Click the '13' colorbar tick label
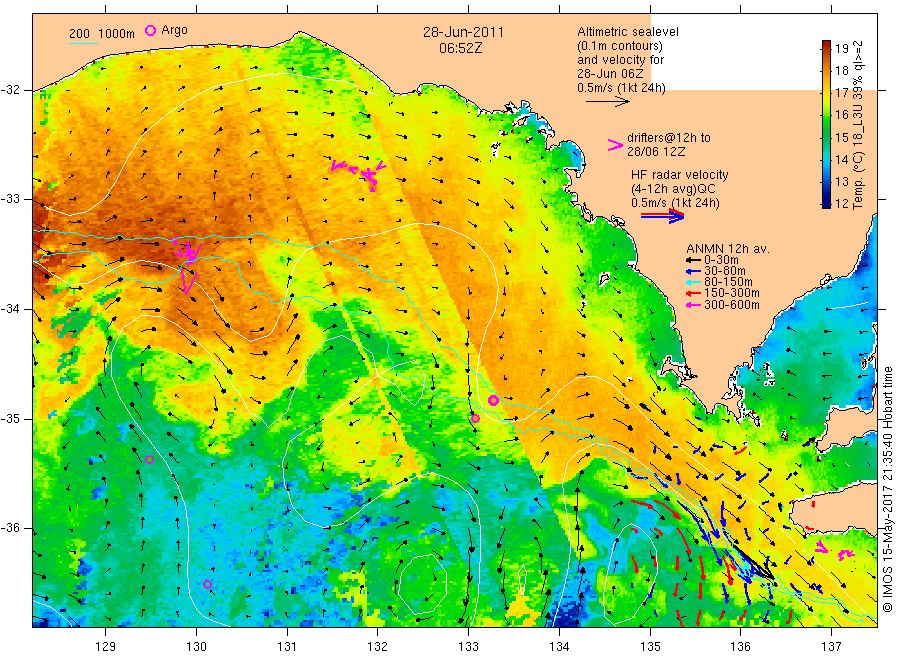Image resolution: width=900 pixels, height=660 pixels. 842,181
